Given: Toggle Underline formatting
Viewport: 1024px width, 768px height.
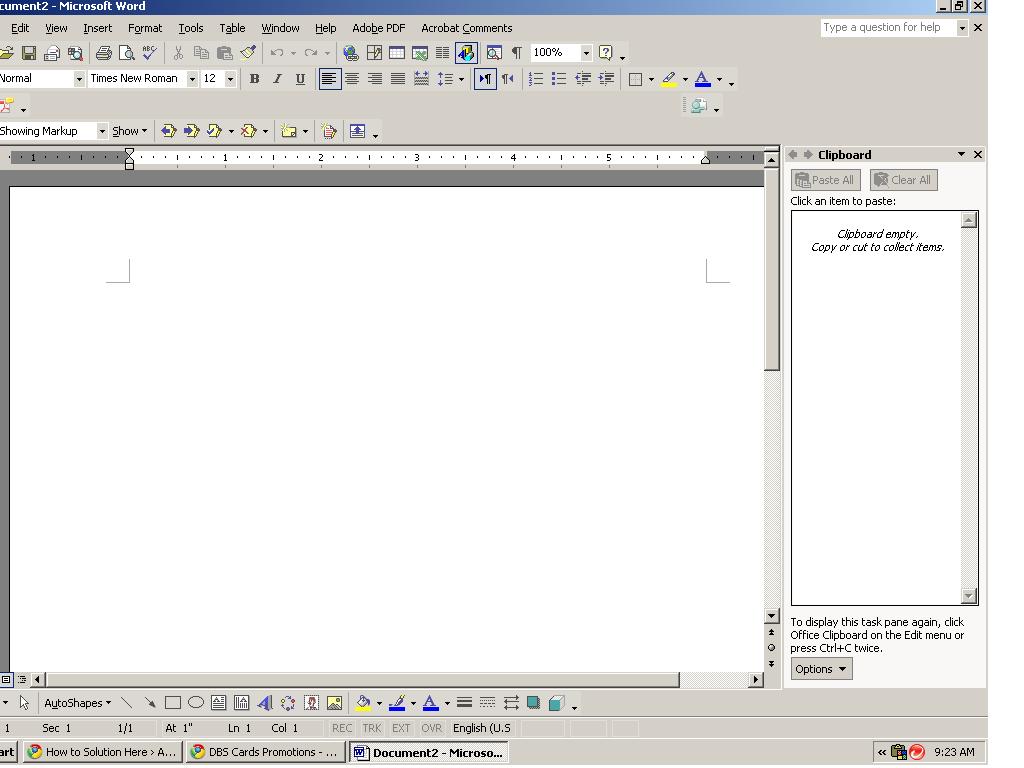Looking at the screenshot, I should coord(300,79).
